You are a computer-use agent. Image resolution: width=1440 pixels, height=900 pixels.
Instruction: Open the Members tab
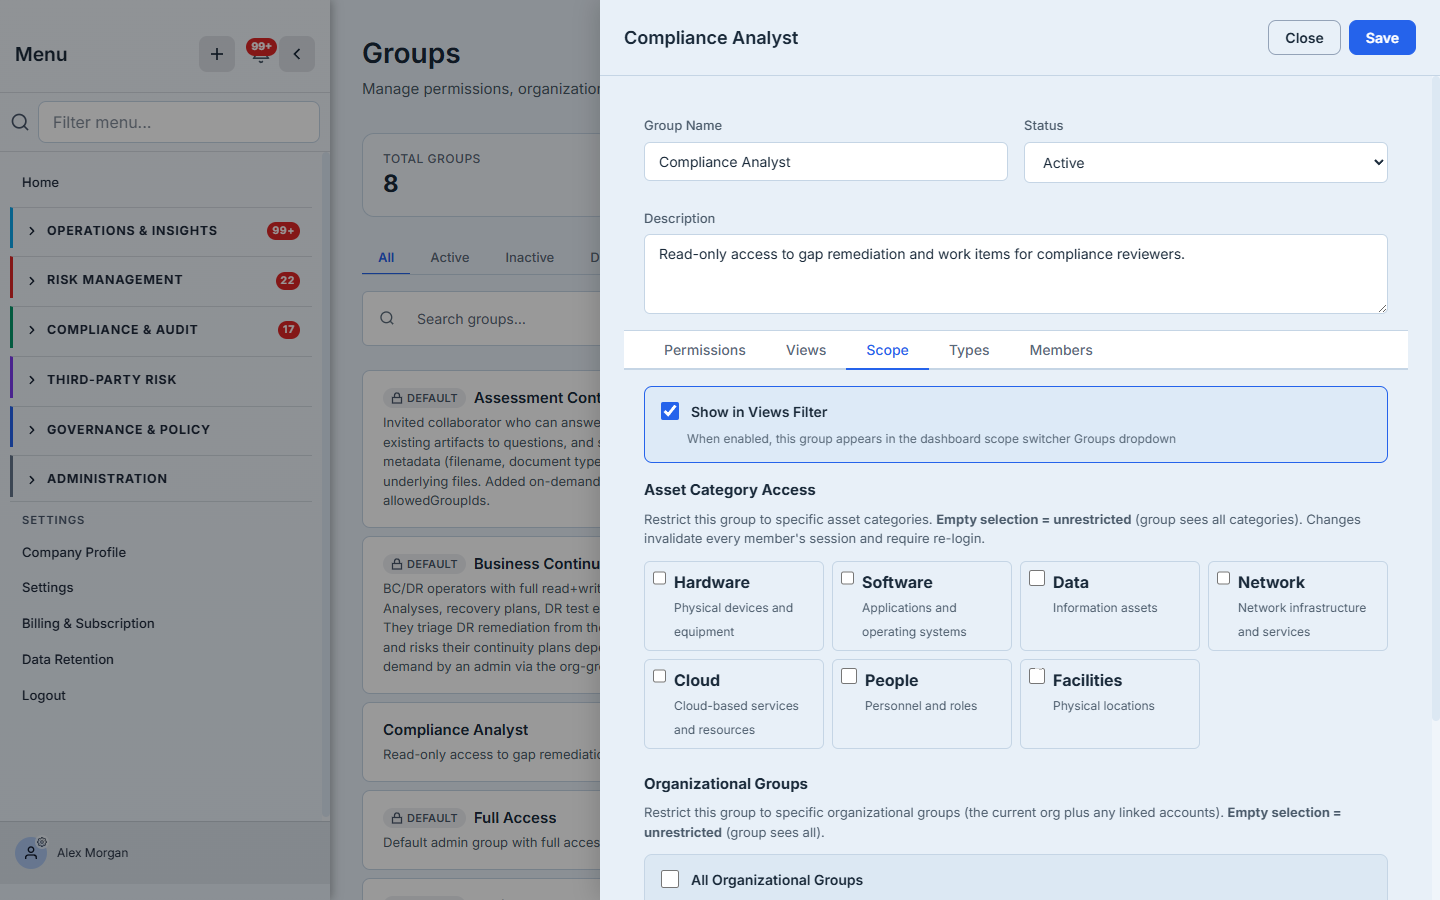[x=1061, y=350]
